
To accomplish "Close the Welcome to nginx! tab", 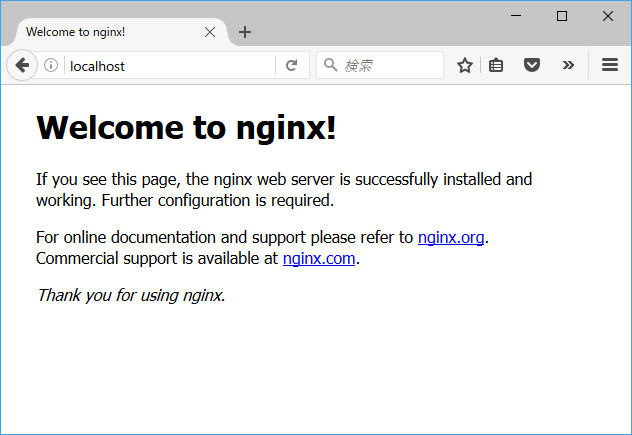I will point(210,32).
